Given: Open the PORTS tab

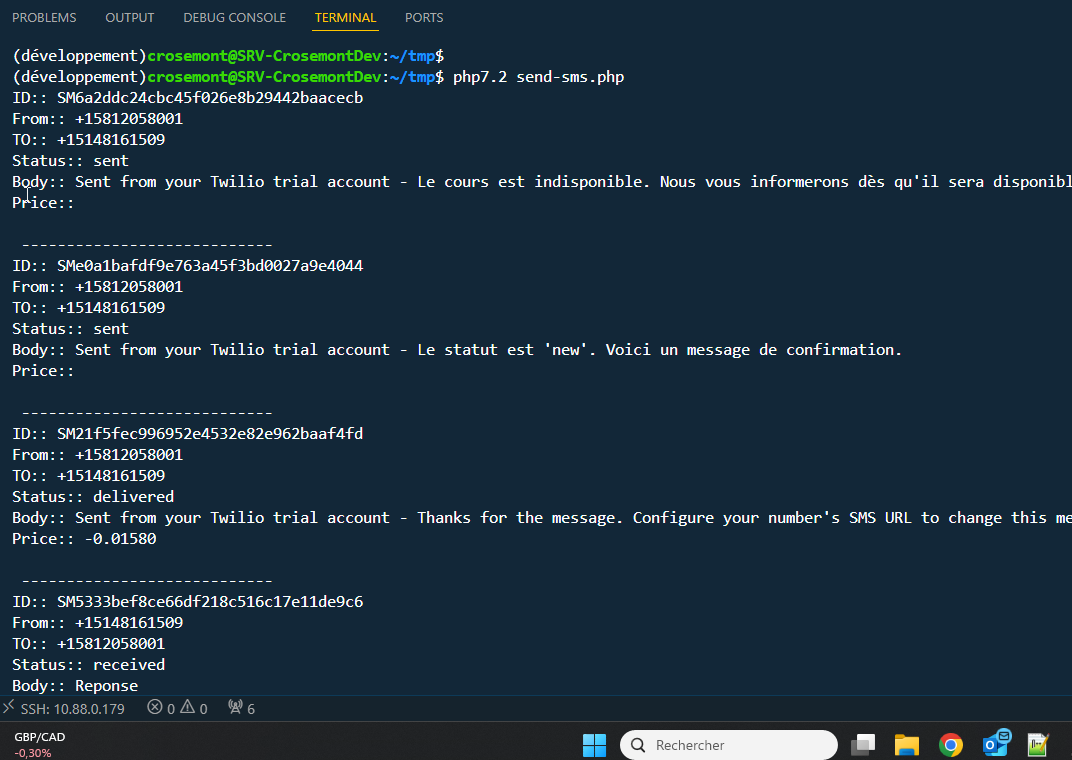Looking at the screenshot, I should click(424, 18).
